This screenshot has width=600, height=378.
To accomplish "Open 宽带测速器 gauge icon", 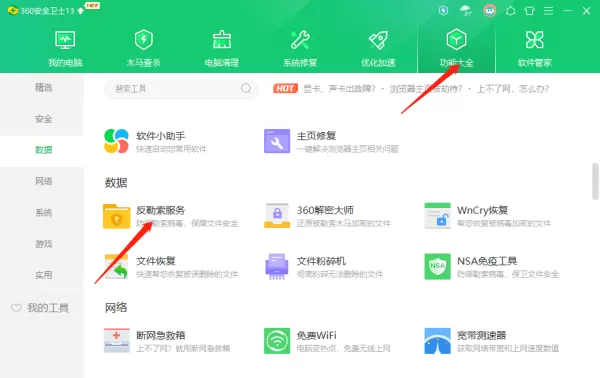I will (x=437, y=341).
